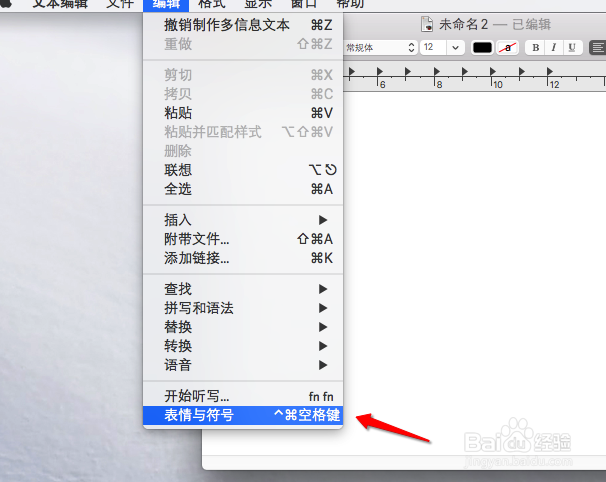Viewport: 606px width, 482px height.
Task: Choose 全选 from the menu
Action: pyautogui.click(x=243, y=189)
